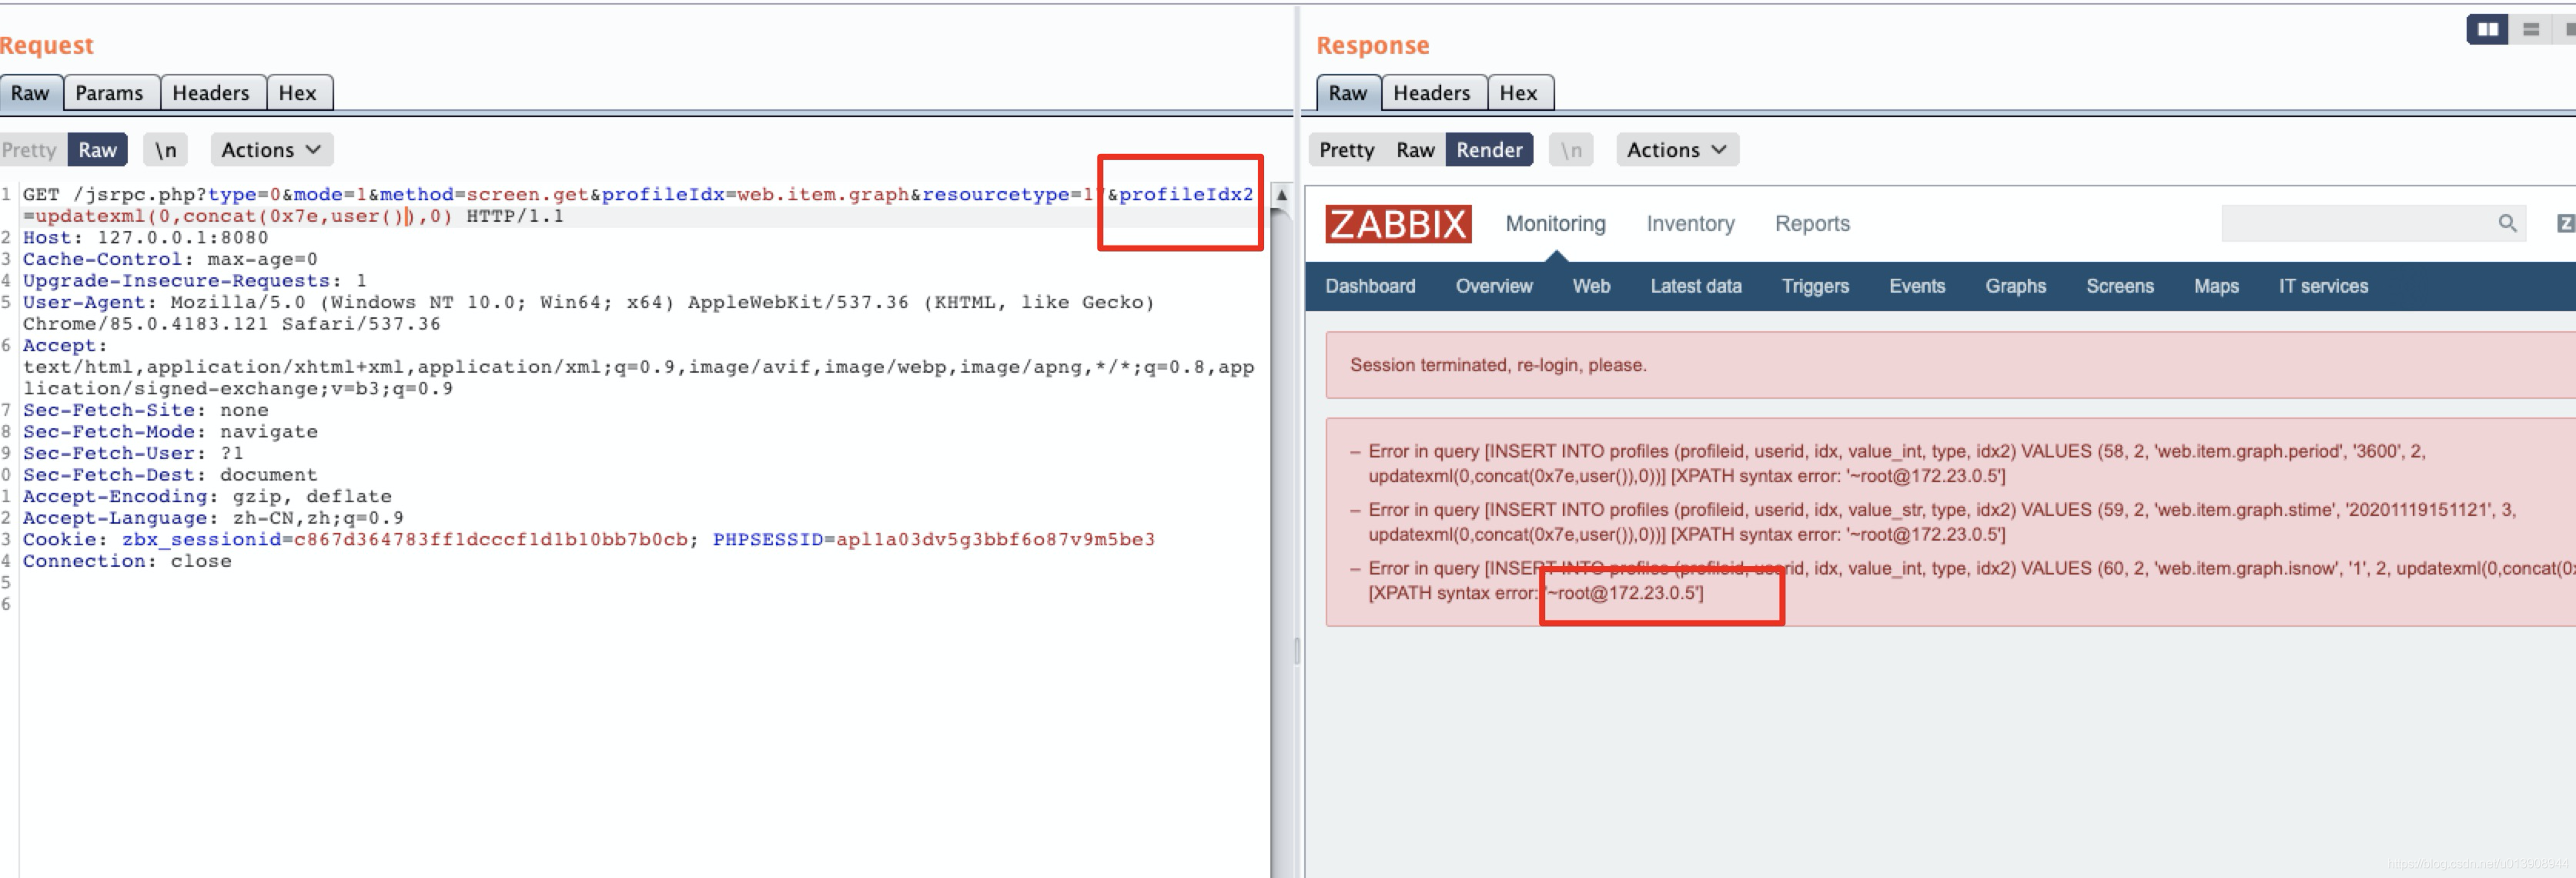Open the request Actions dropdown
The width and height of the screenshot is (2576, 878).
(x=271, y=150)
